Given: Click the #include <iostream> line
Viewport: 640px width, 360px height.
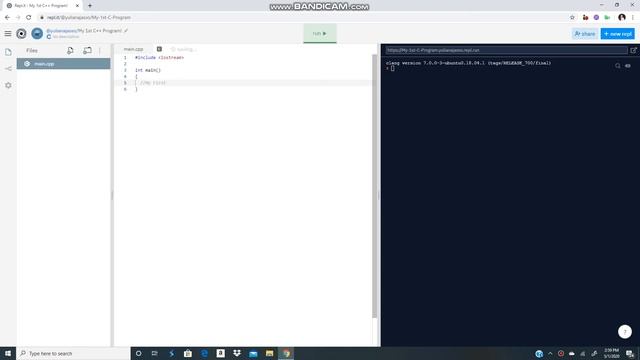Looking at the screenshot, I should click(x=160, y=58).
